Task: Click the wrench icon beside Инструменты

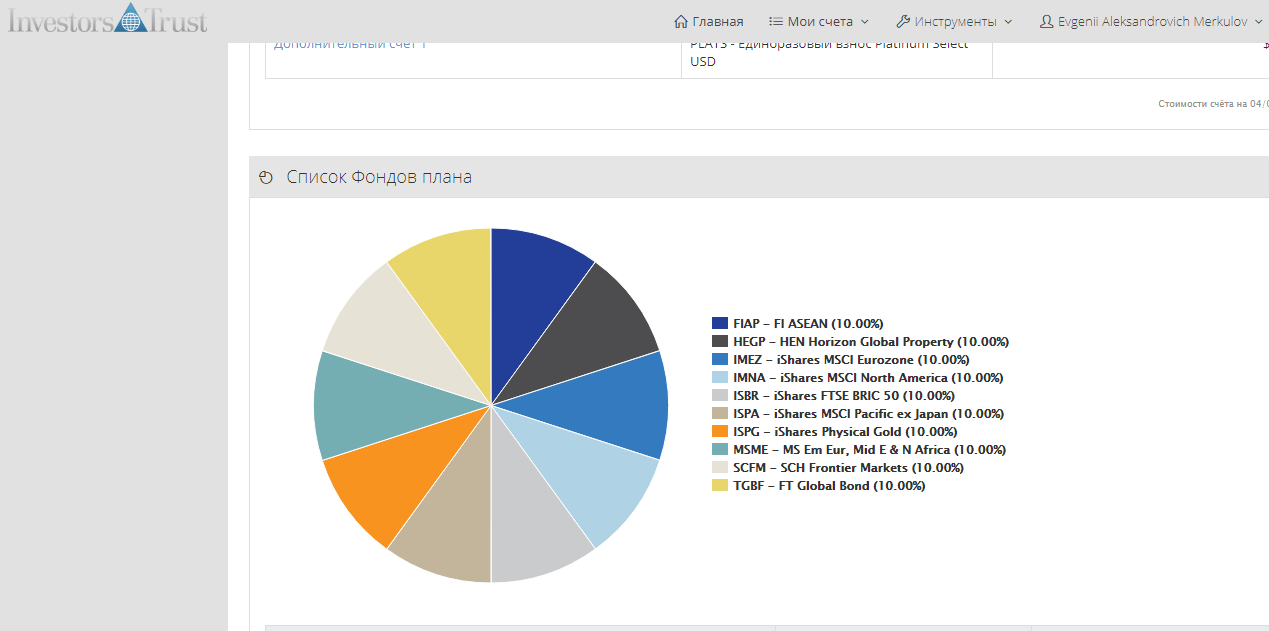Action: [903, 21]
